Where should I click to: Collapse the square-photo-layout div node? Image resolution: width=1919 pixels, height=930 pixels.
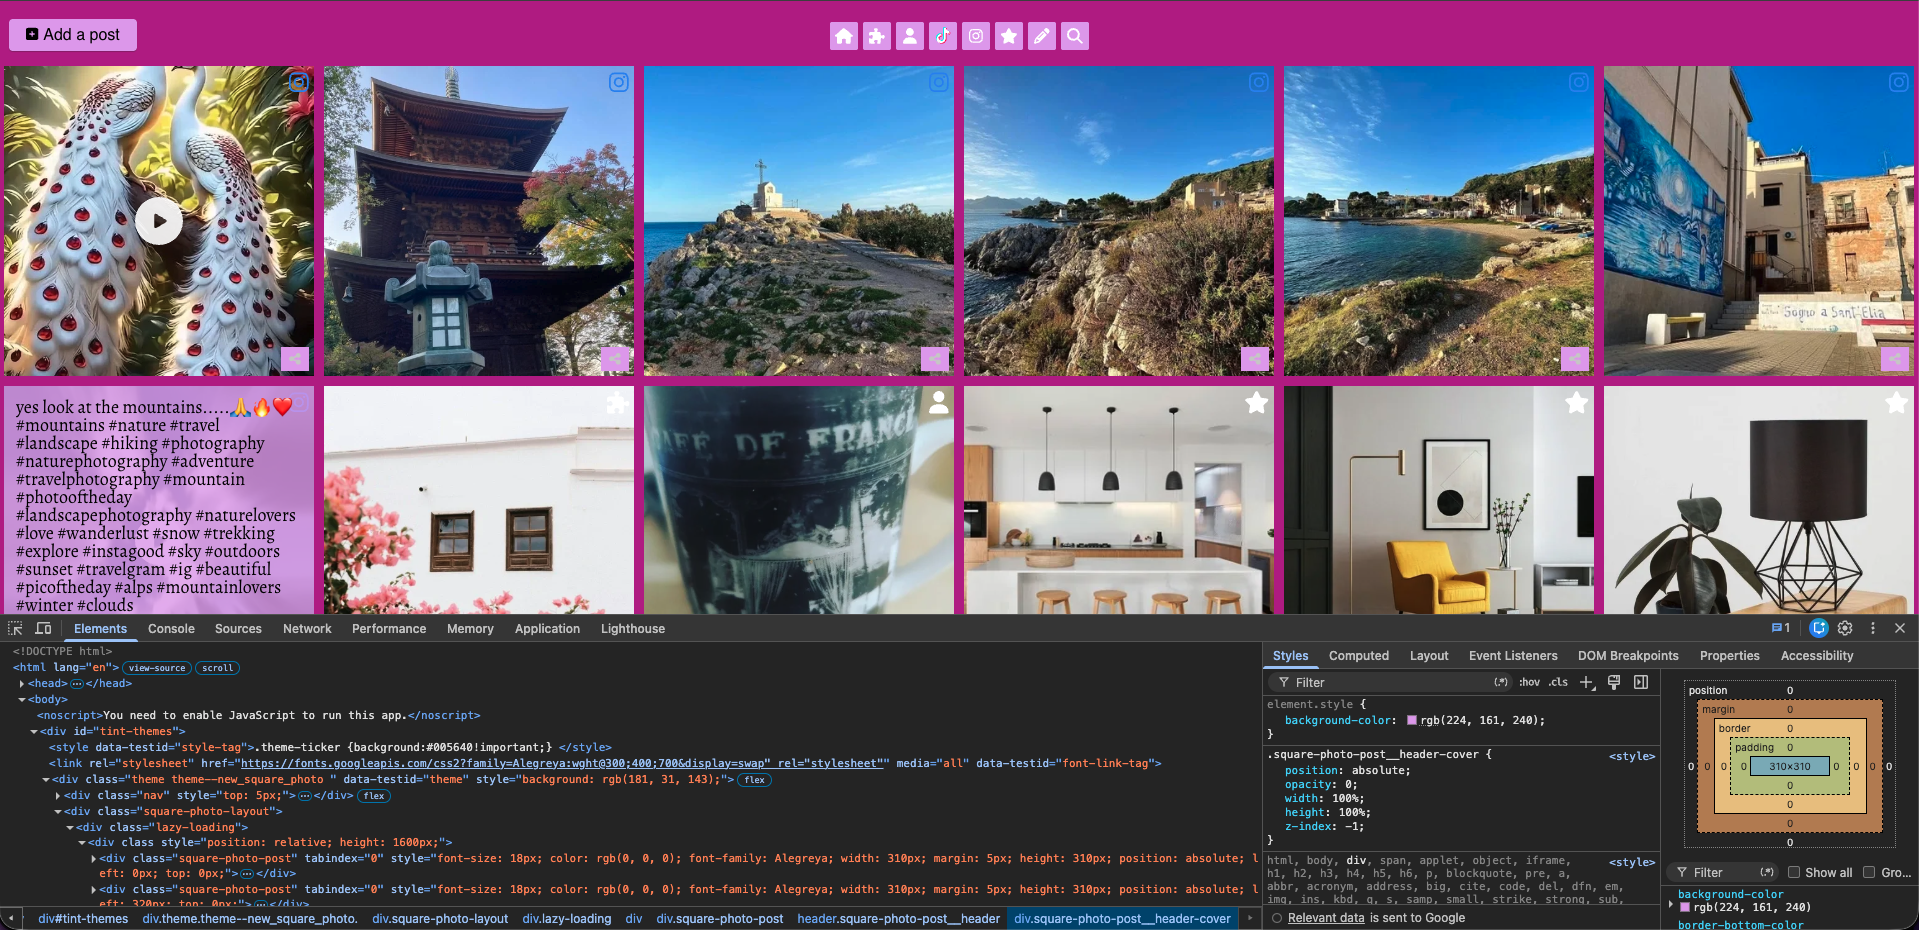point(58,812)
